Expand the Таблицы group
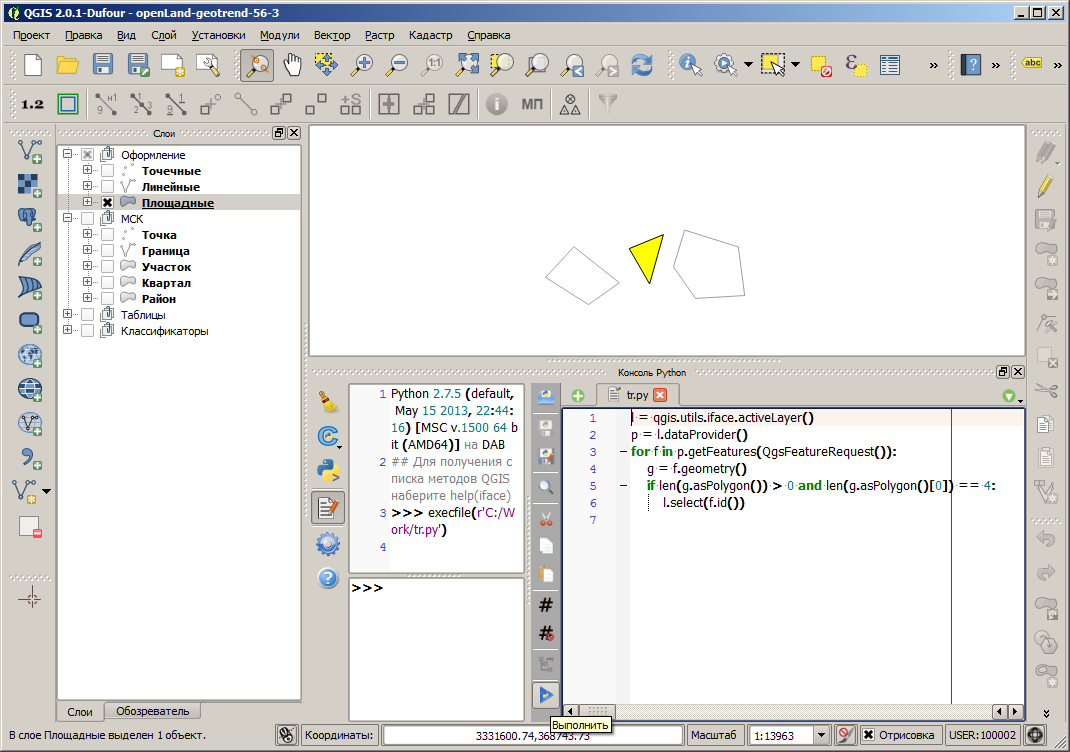The width and height of the screenshot is (1070, 752). (68, 315)
